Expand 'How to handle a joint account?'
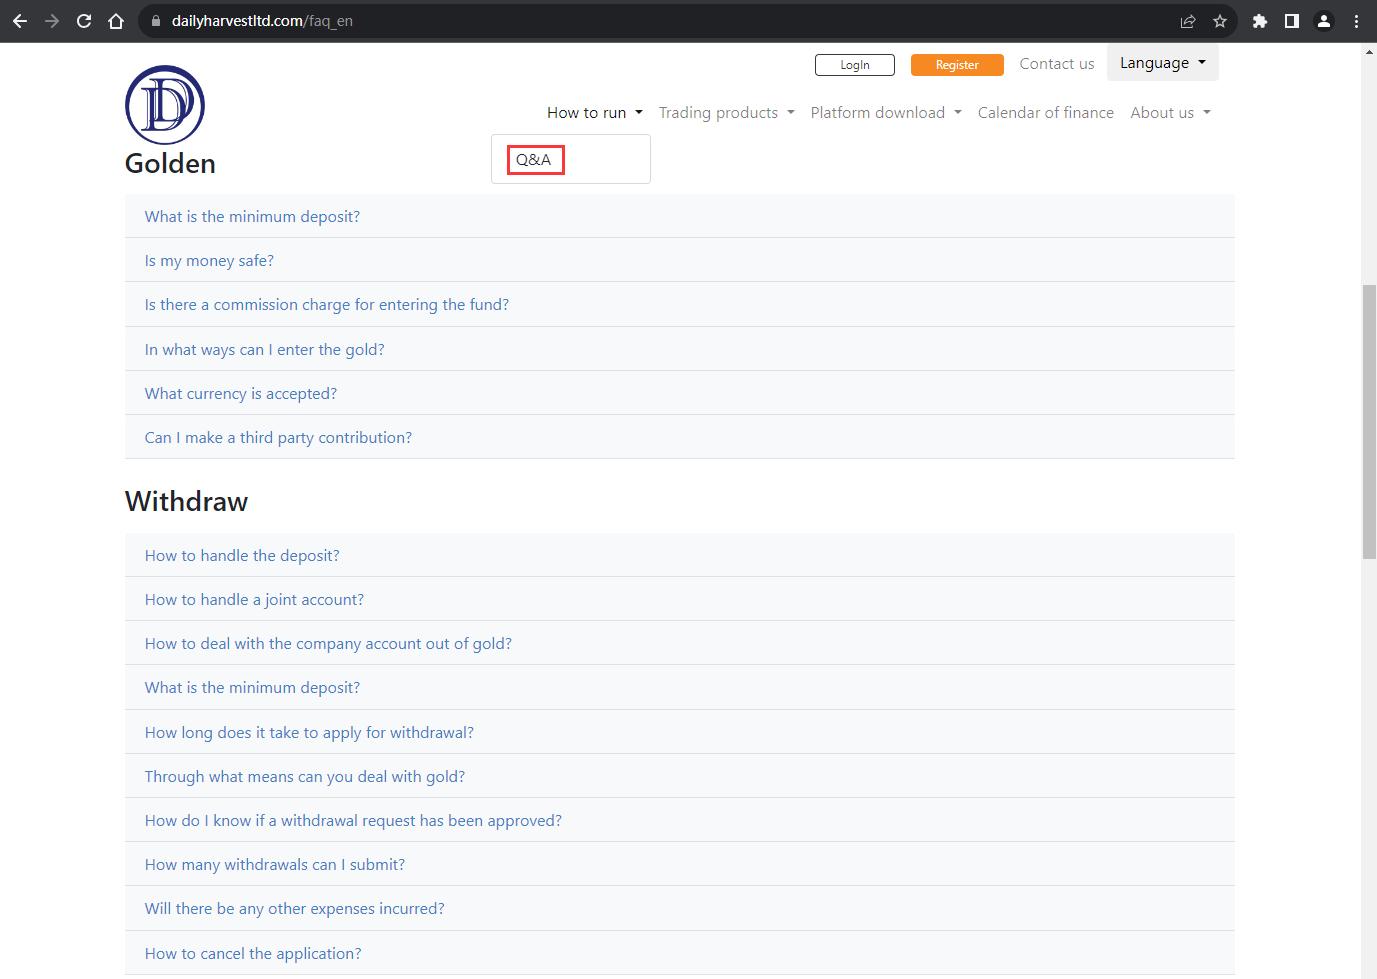This screenshot has width=1377, height=979. pyautogui.click(x=680, y=599)
